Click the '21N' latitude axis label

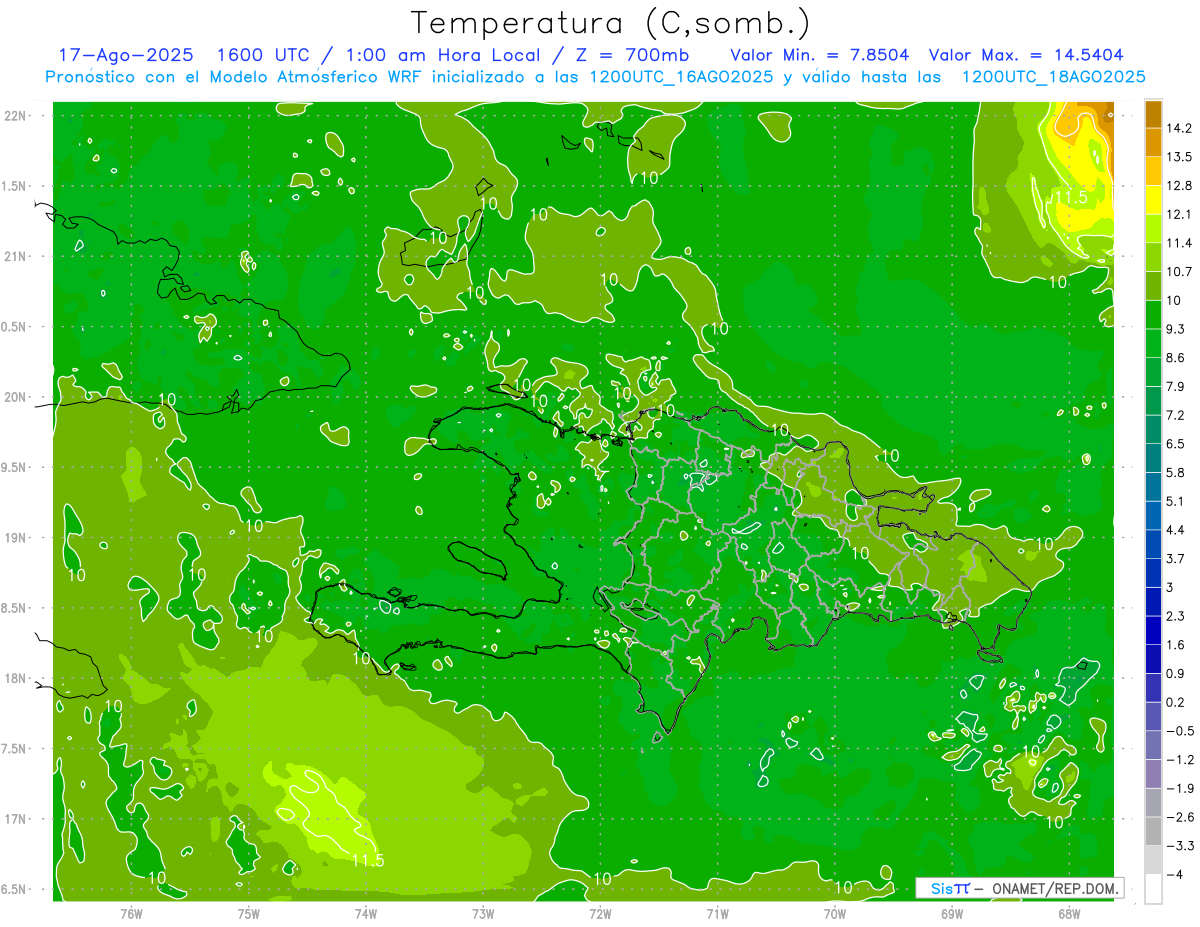tap(15, 256)
